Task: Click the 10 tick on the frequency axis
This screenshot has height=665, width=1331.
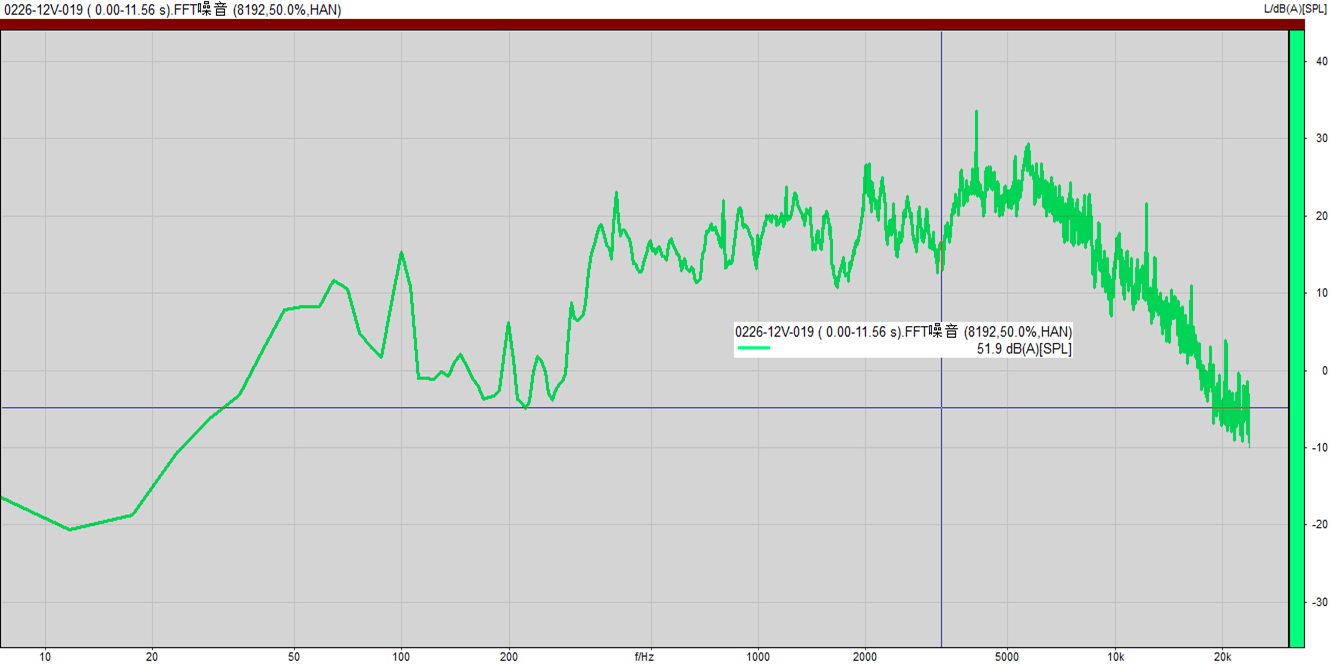Action: (x=45, y=657)
